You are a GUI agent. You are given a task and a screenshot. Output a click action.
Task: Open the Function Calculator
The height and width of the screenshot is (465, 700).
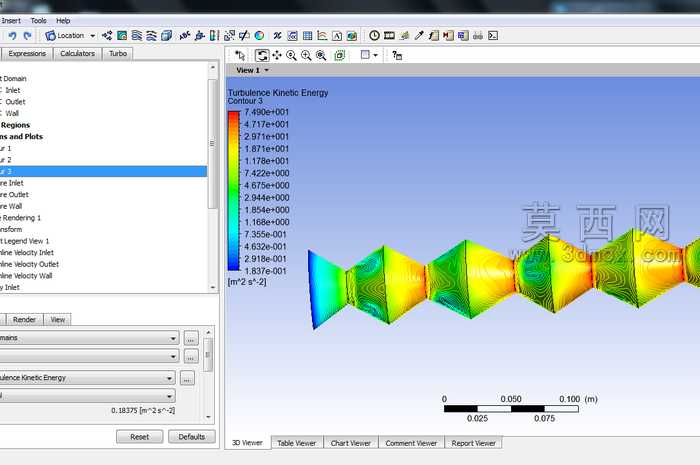(433, 36)
